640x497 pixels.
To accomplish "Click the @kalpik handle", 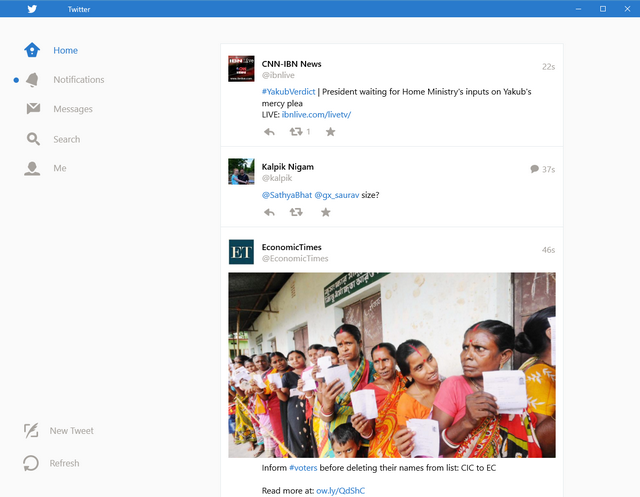I will coord(277,178).
